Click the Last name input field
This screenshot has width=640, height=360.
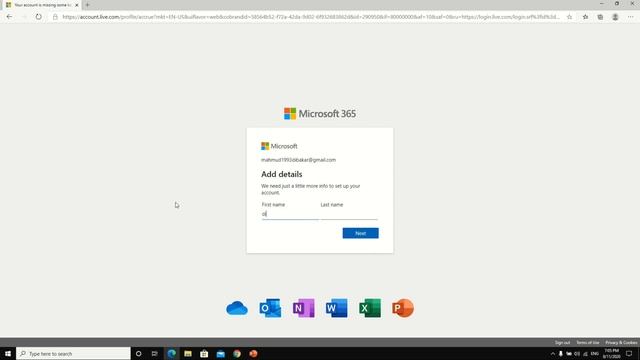[349, 214]
